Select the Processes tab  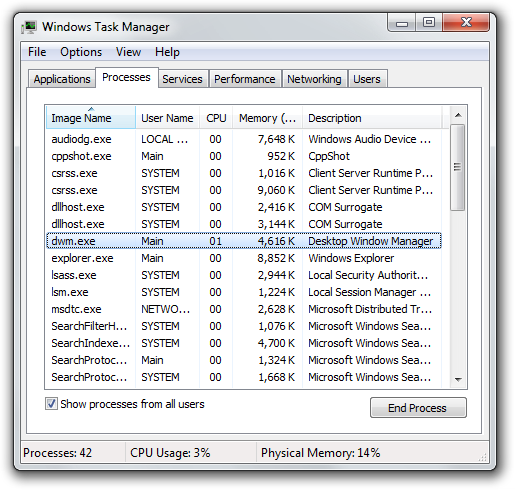[126, 77]
